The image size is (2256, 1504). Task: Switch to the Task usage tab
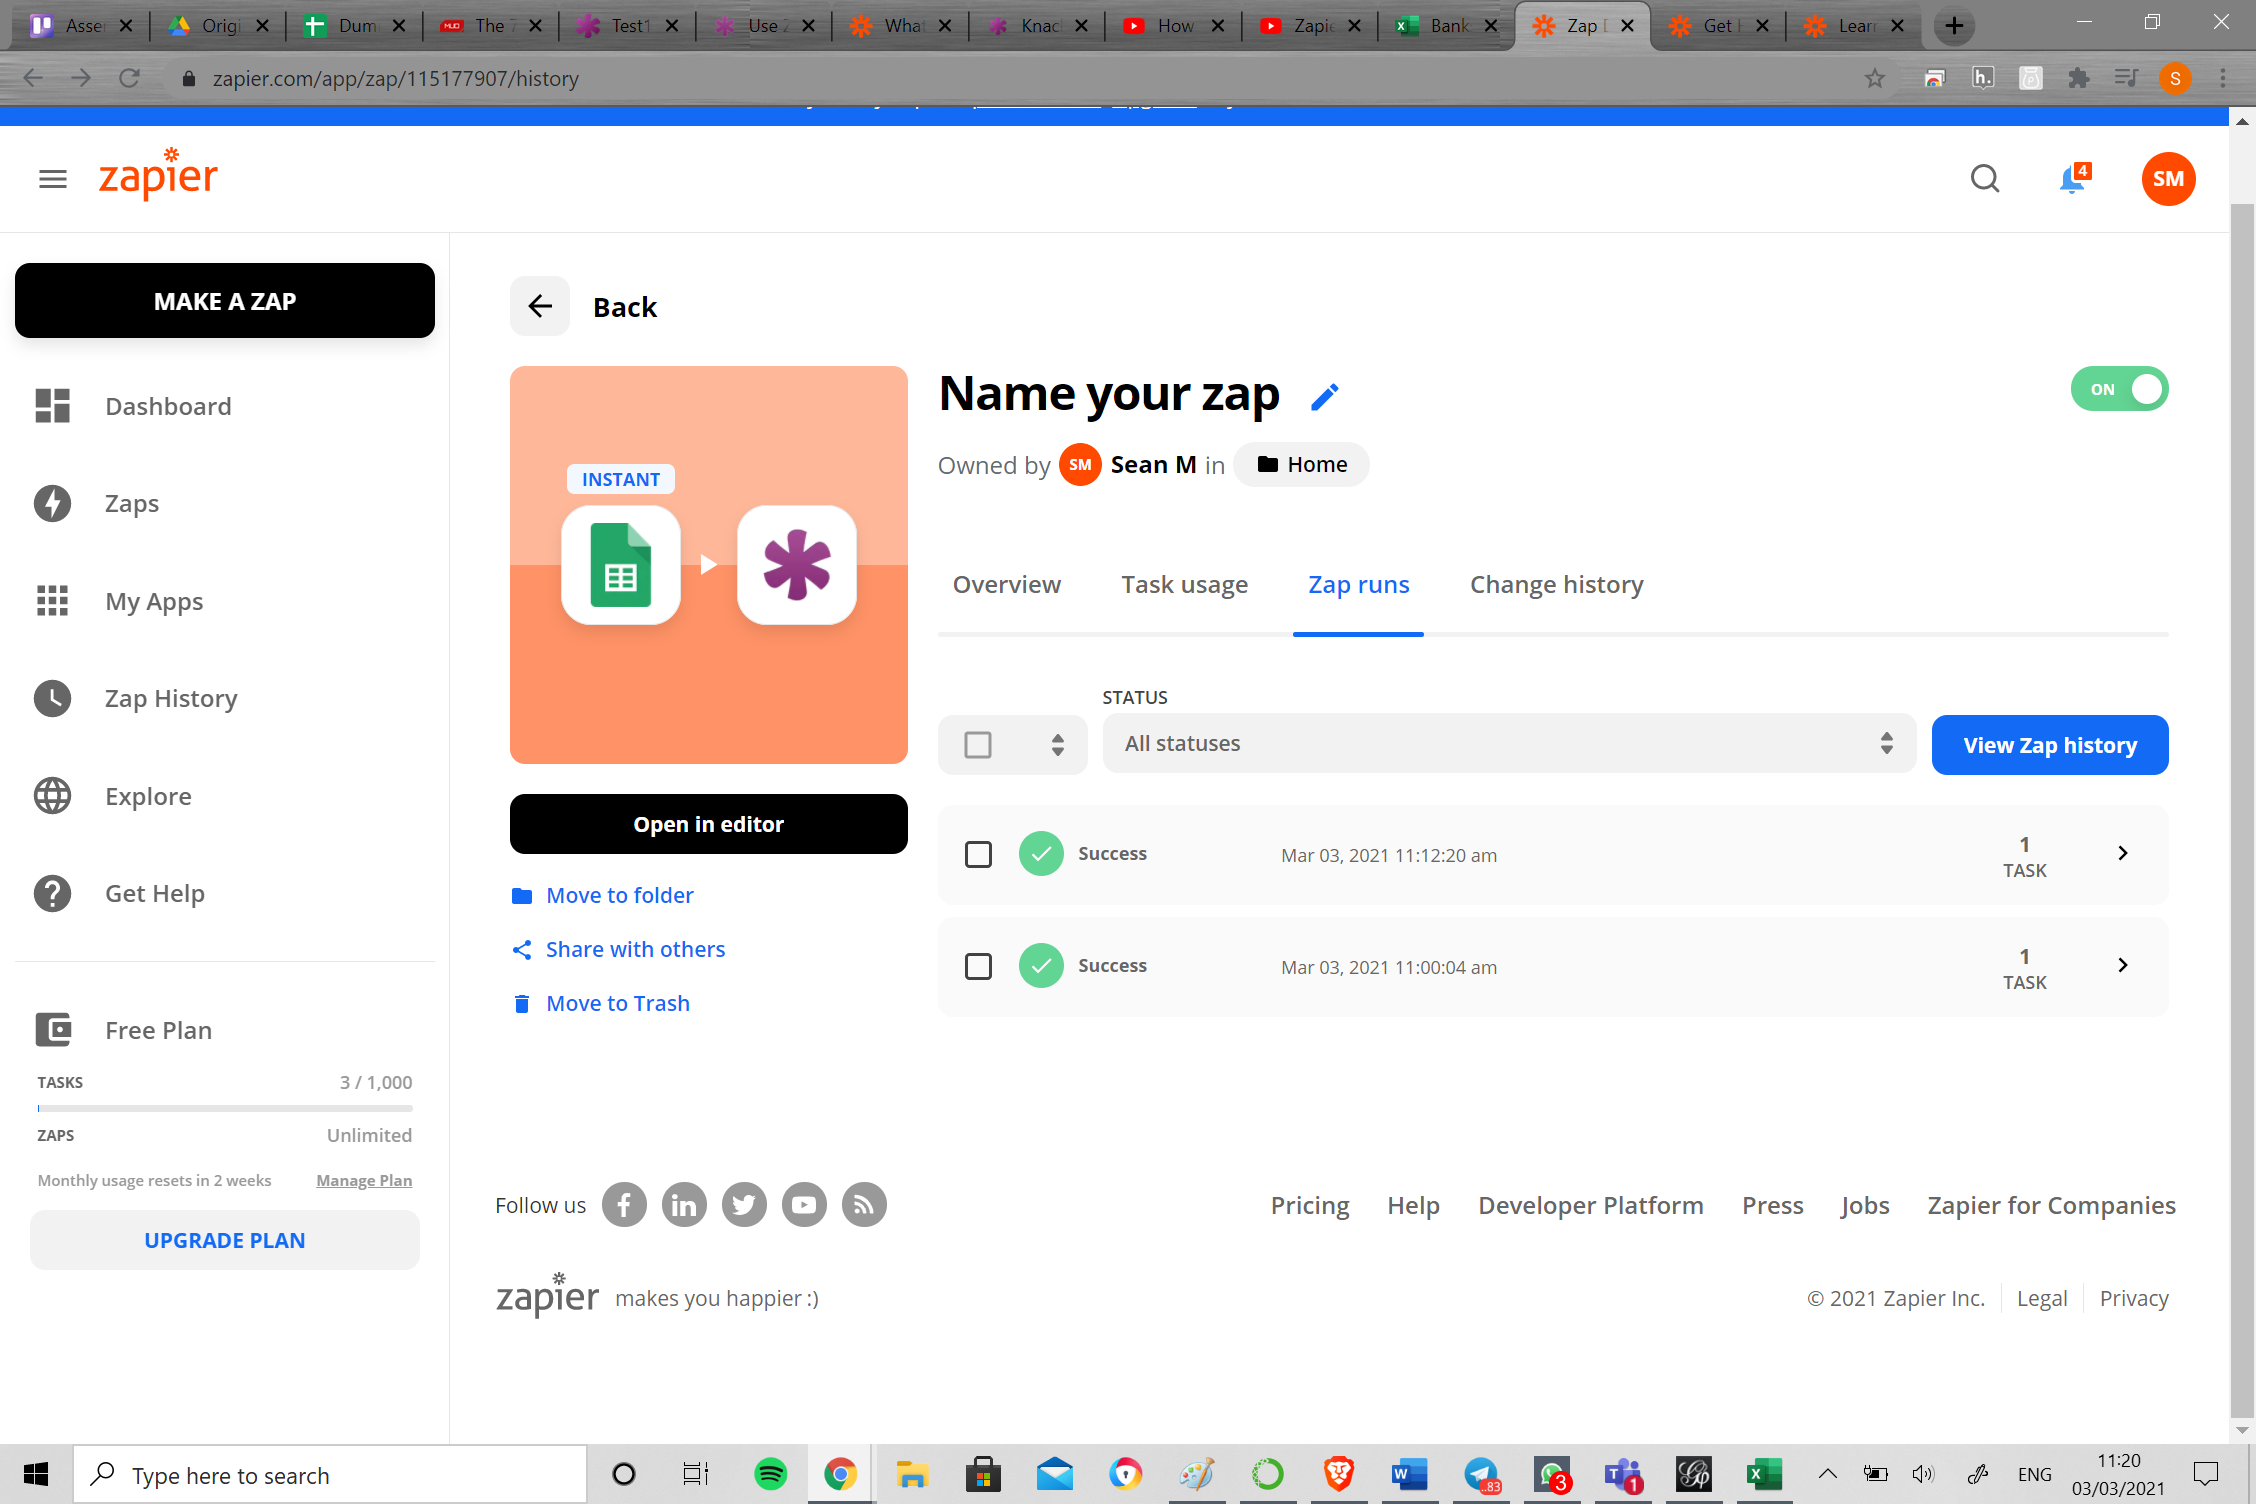tap(1184, 585)
